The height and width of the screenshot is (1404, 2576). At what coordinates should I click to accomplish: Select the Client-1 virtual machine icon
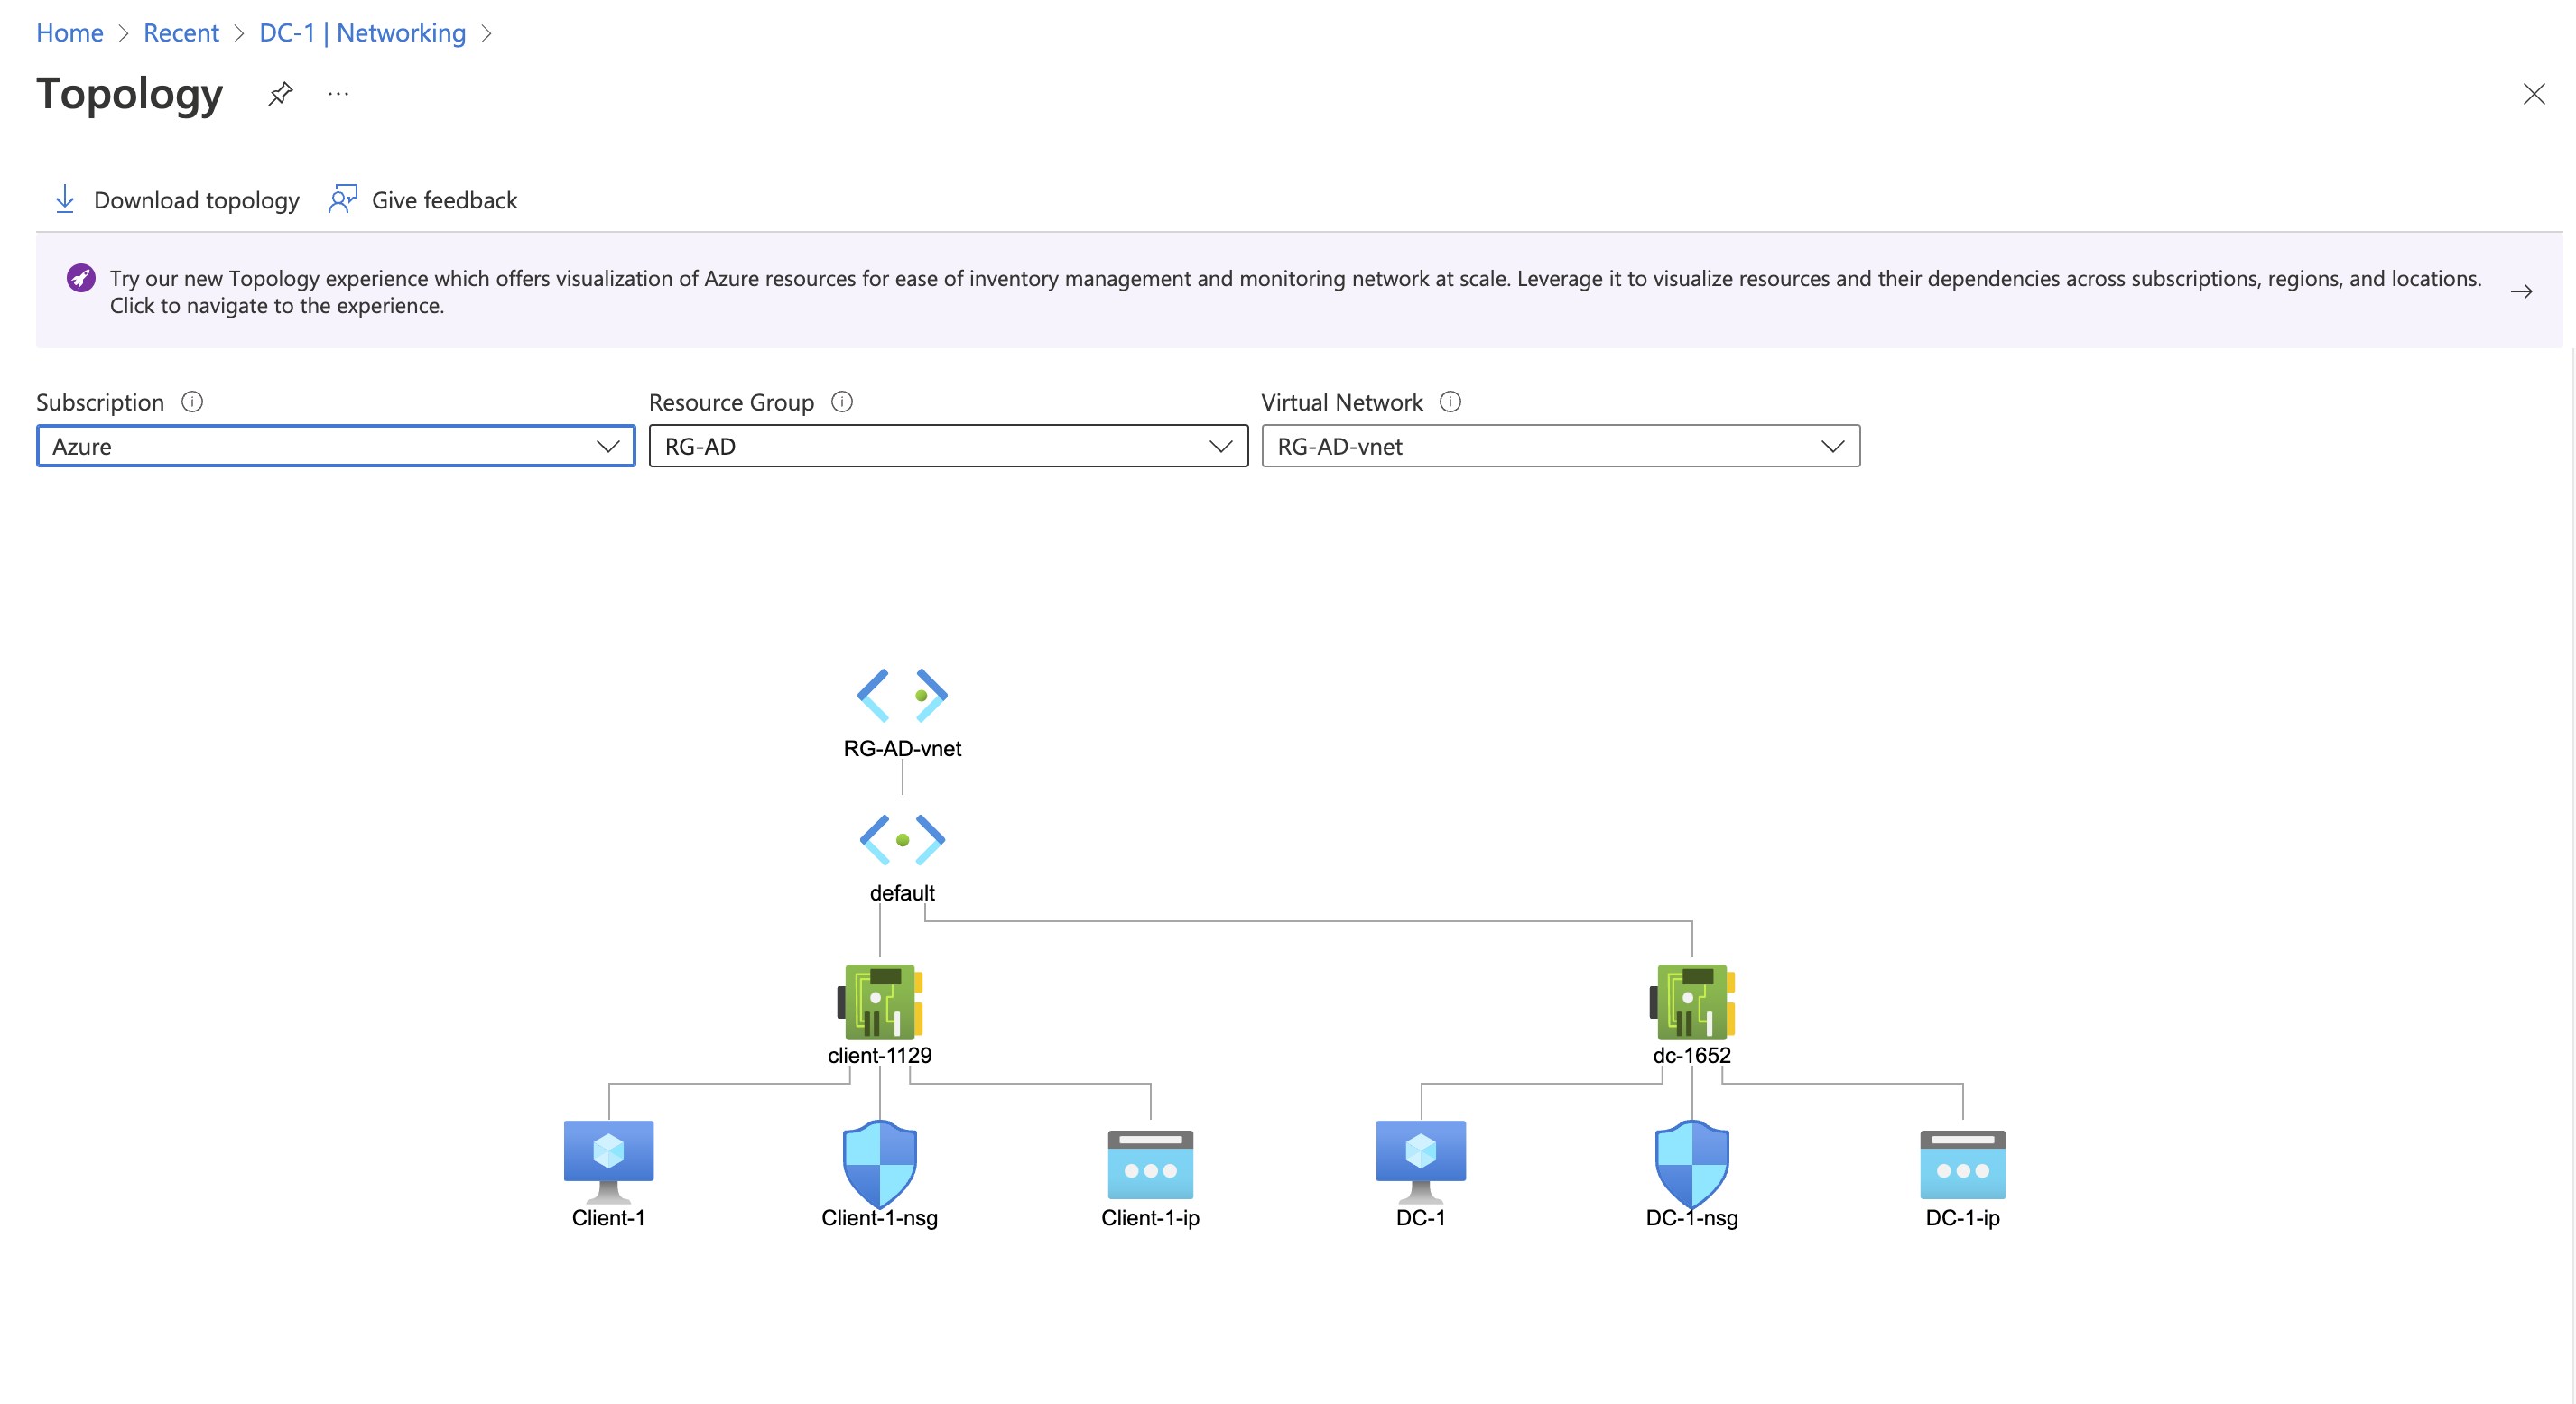tap(608, 1160)
